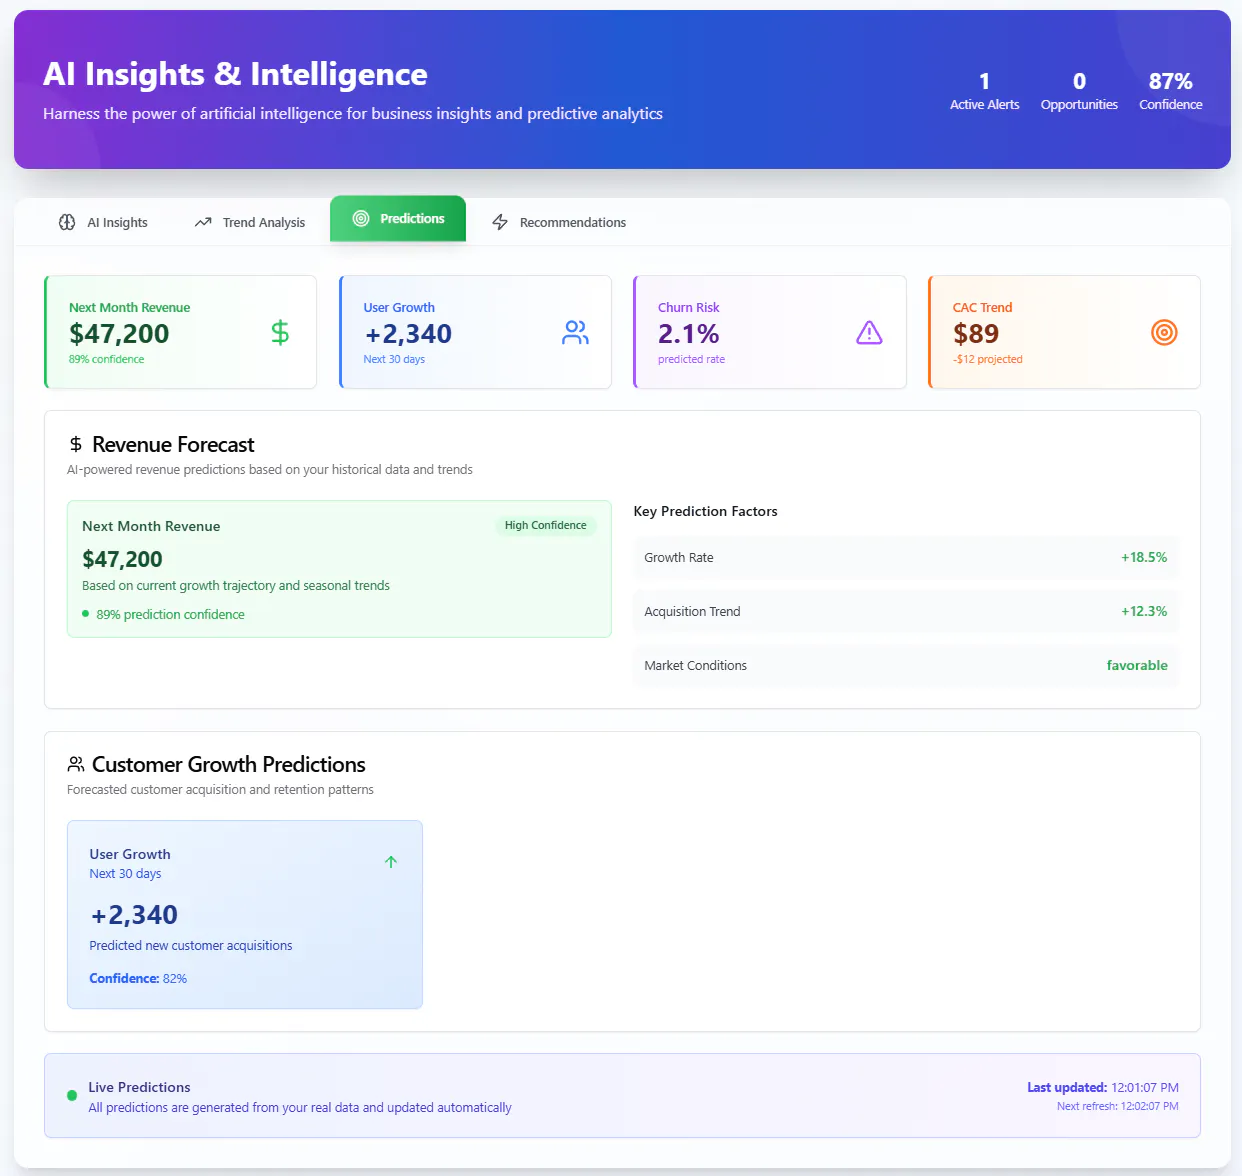Click the Revenue Forecast heading

point(173,444)
